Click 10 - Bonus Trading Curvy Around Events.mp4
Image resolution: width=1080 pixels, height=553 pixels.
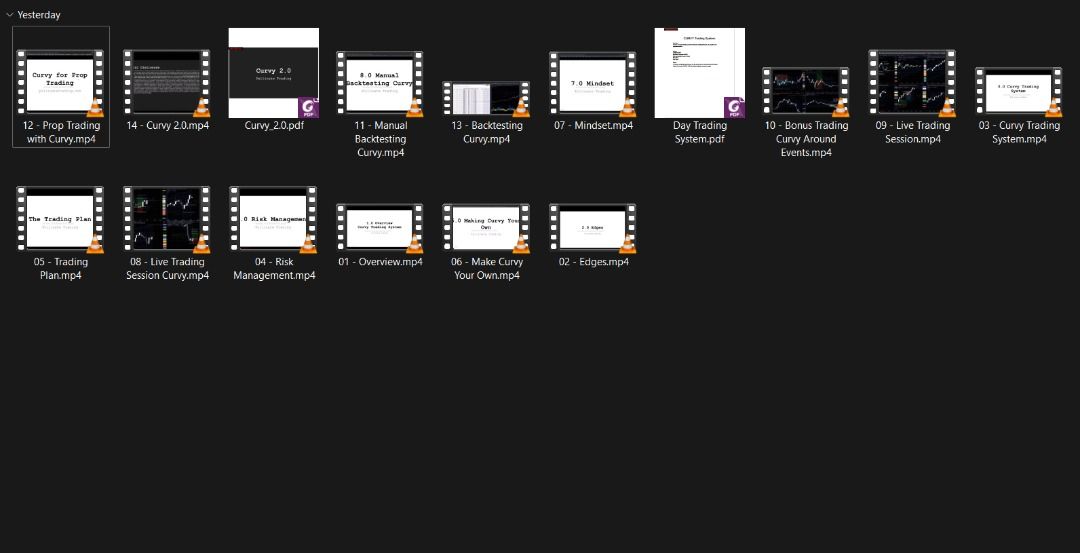[806, 92]
